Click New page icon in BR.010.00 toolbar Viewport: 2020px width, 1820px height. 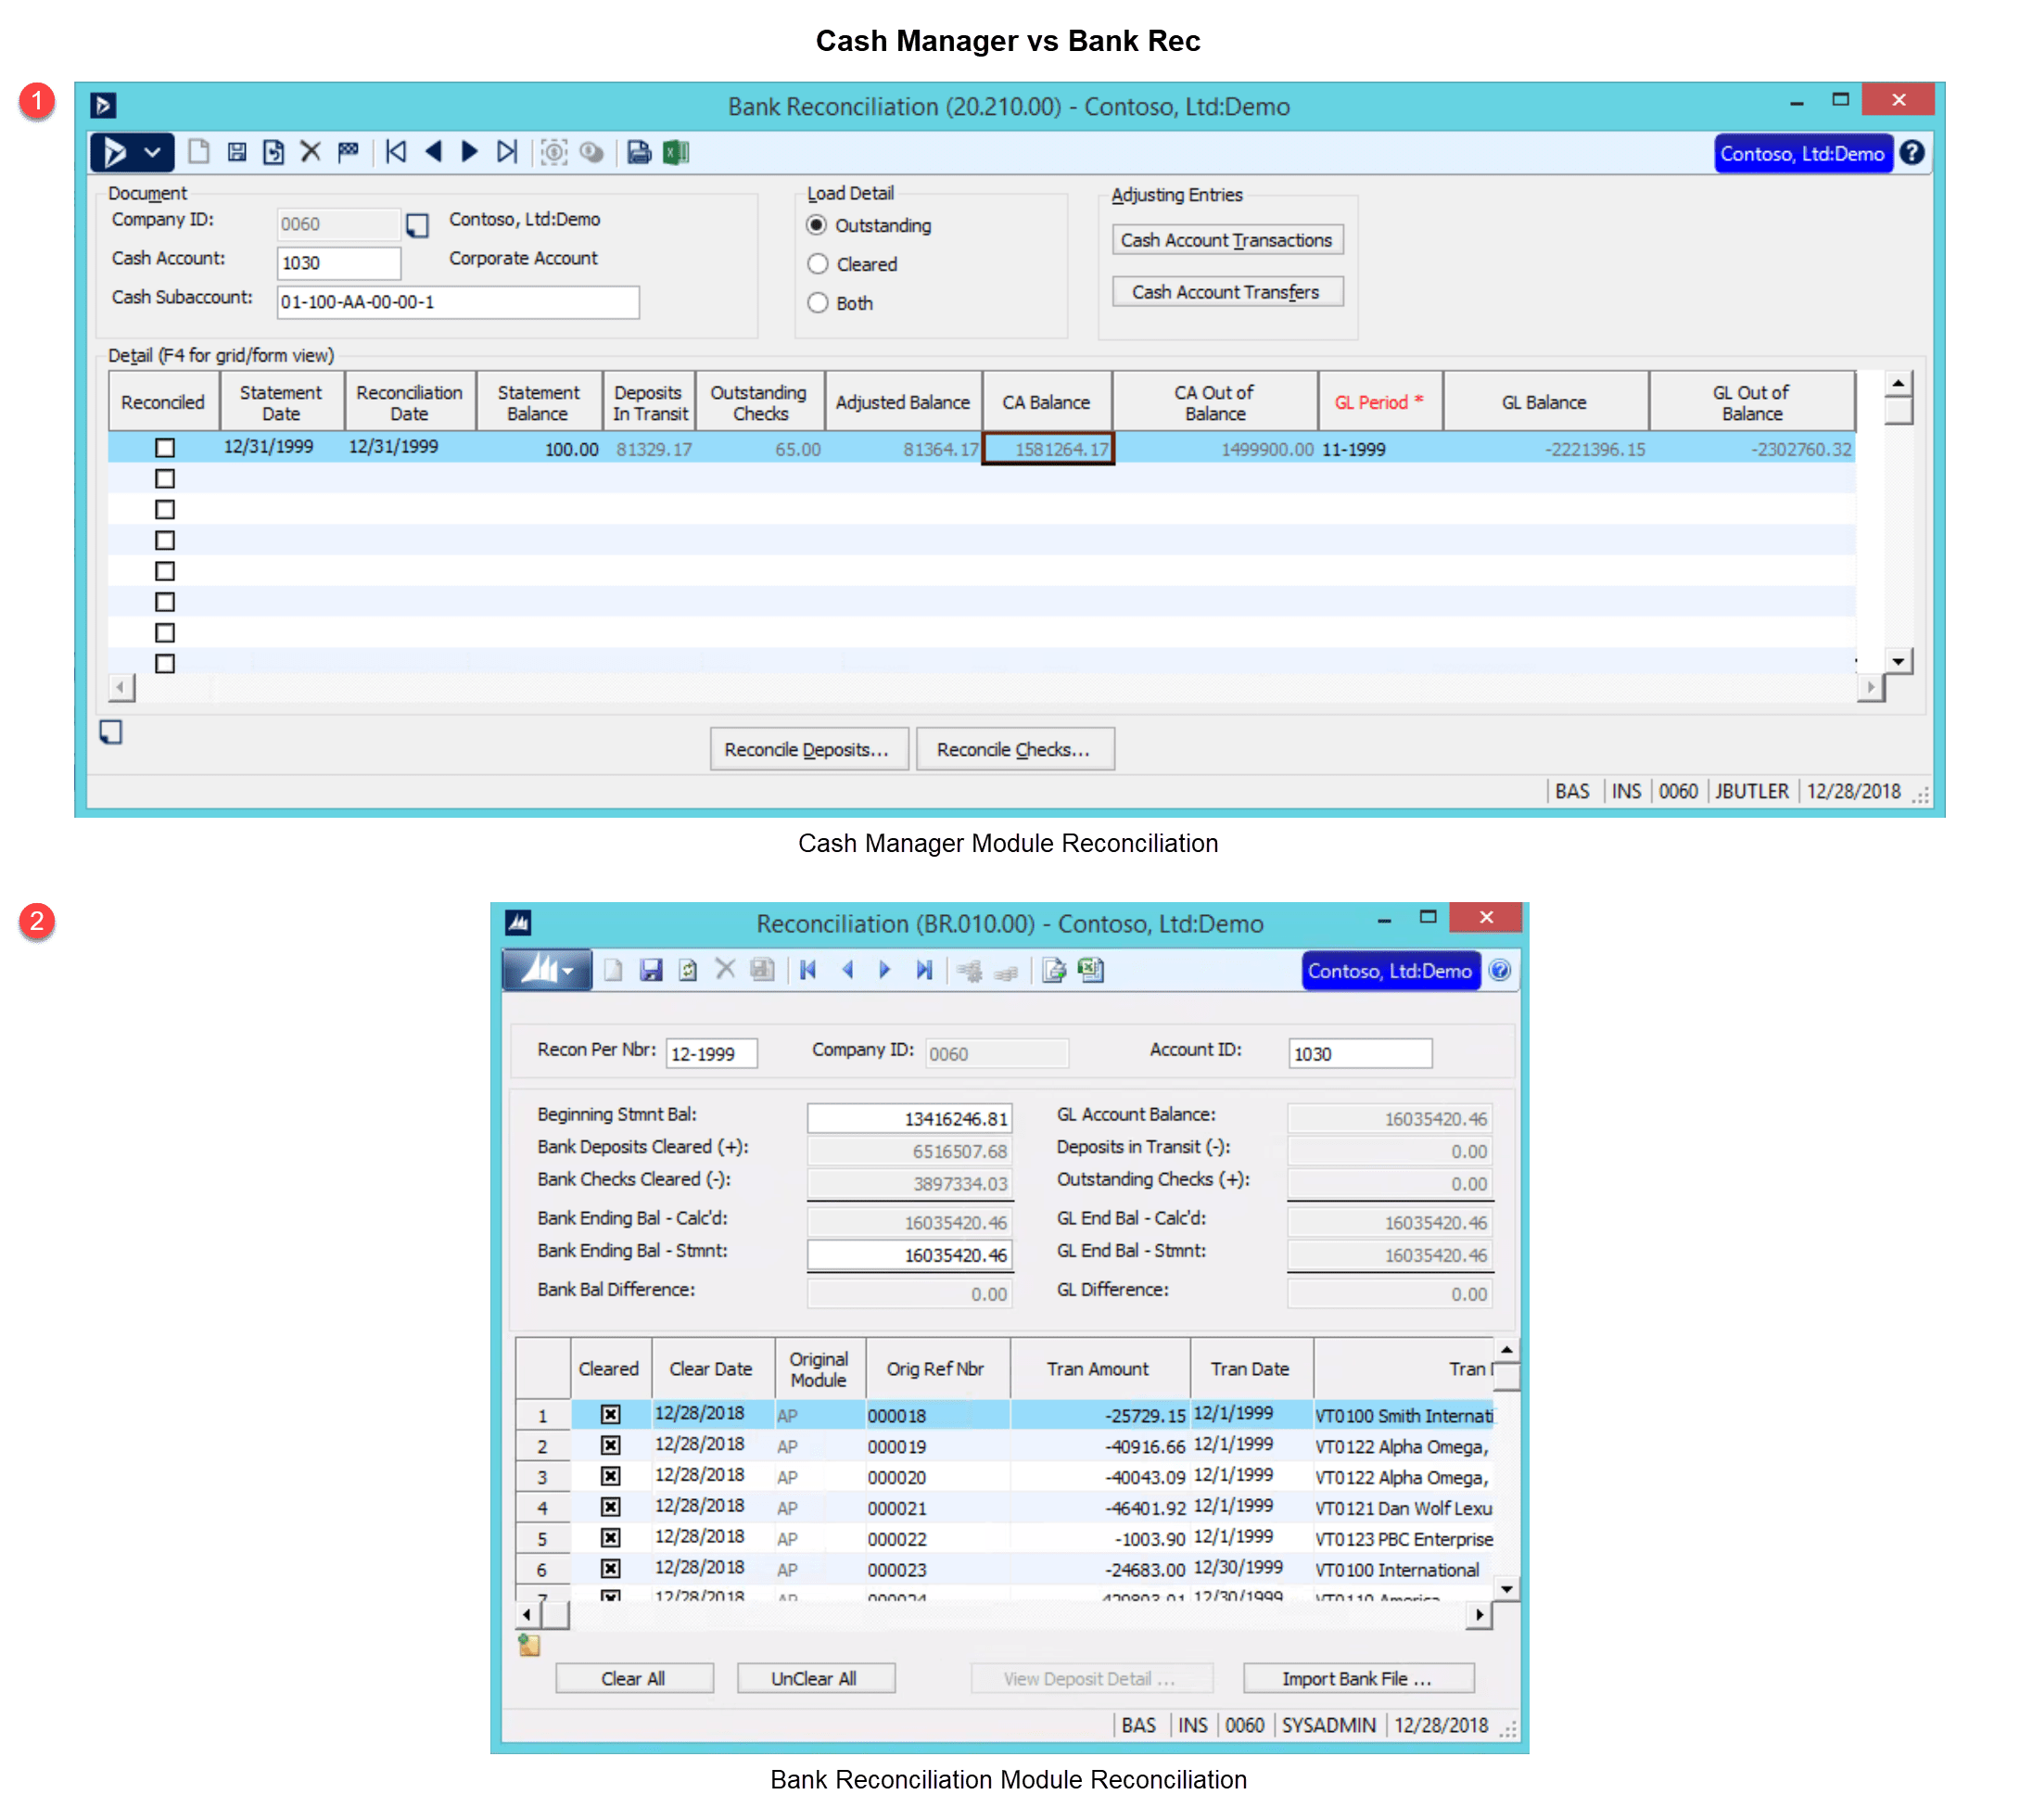click(x=613, y=969)
